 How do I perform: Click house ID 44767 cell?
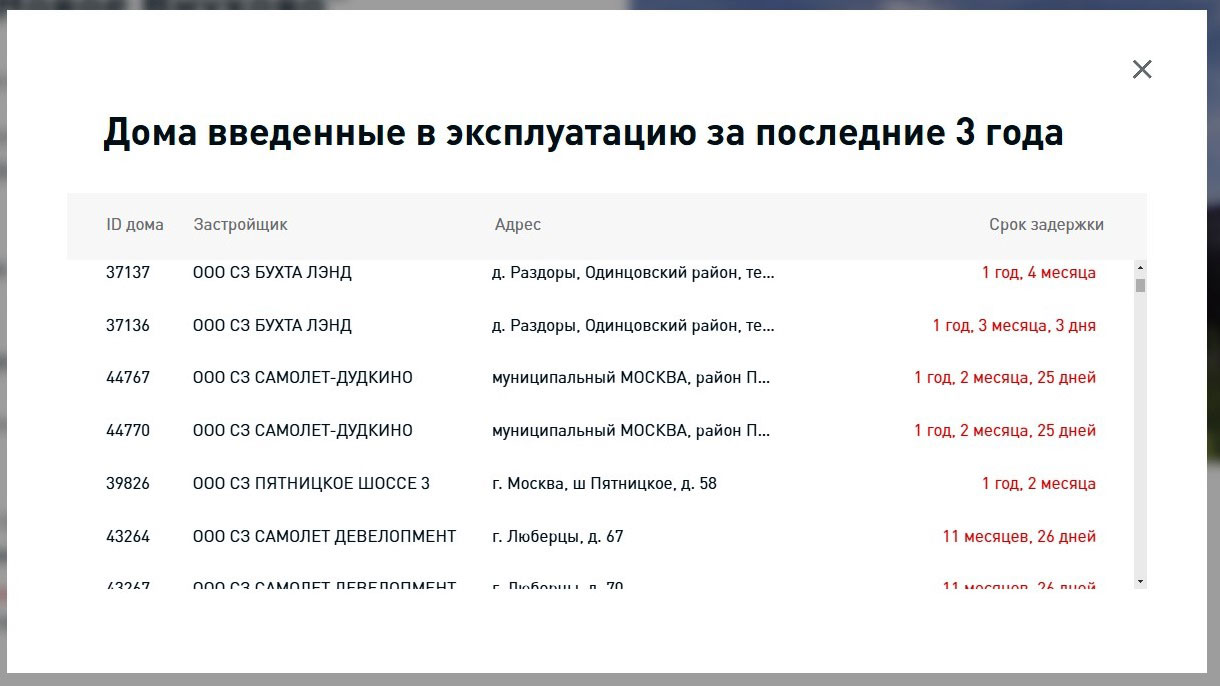(x=128, y=378)
